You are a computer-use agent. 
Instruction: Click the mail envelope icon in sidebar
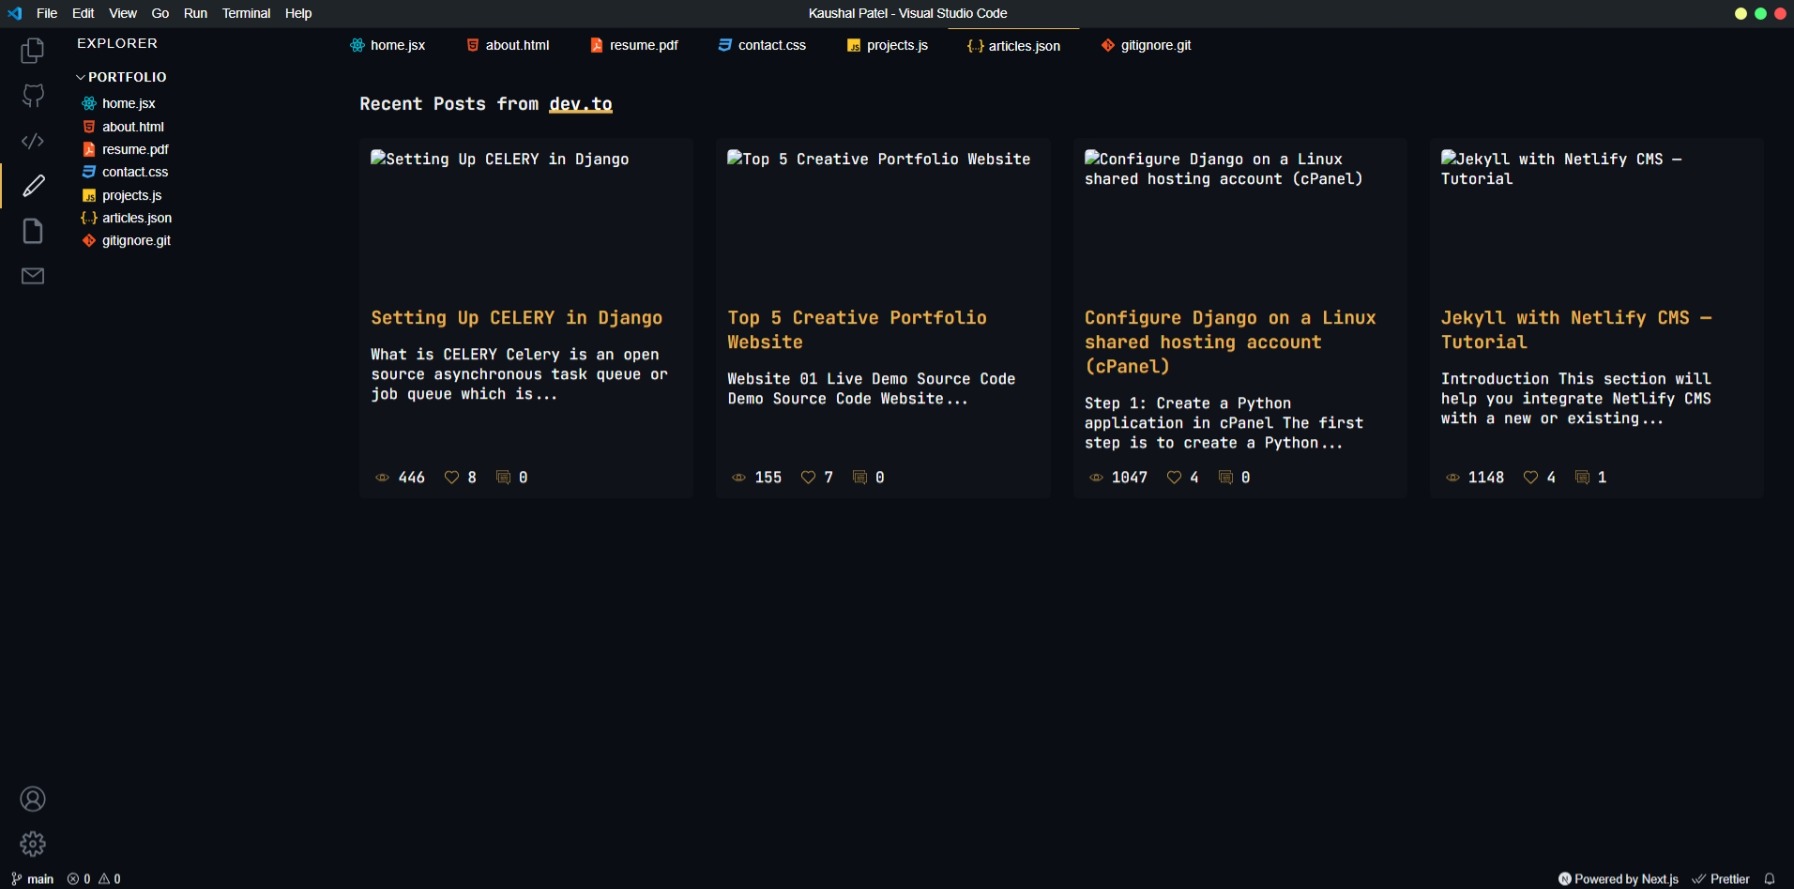33,276
